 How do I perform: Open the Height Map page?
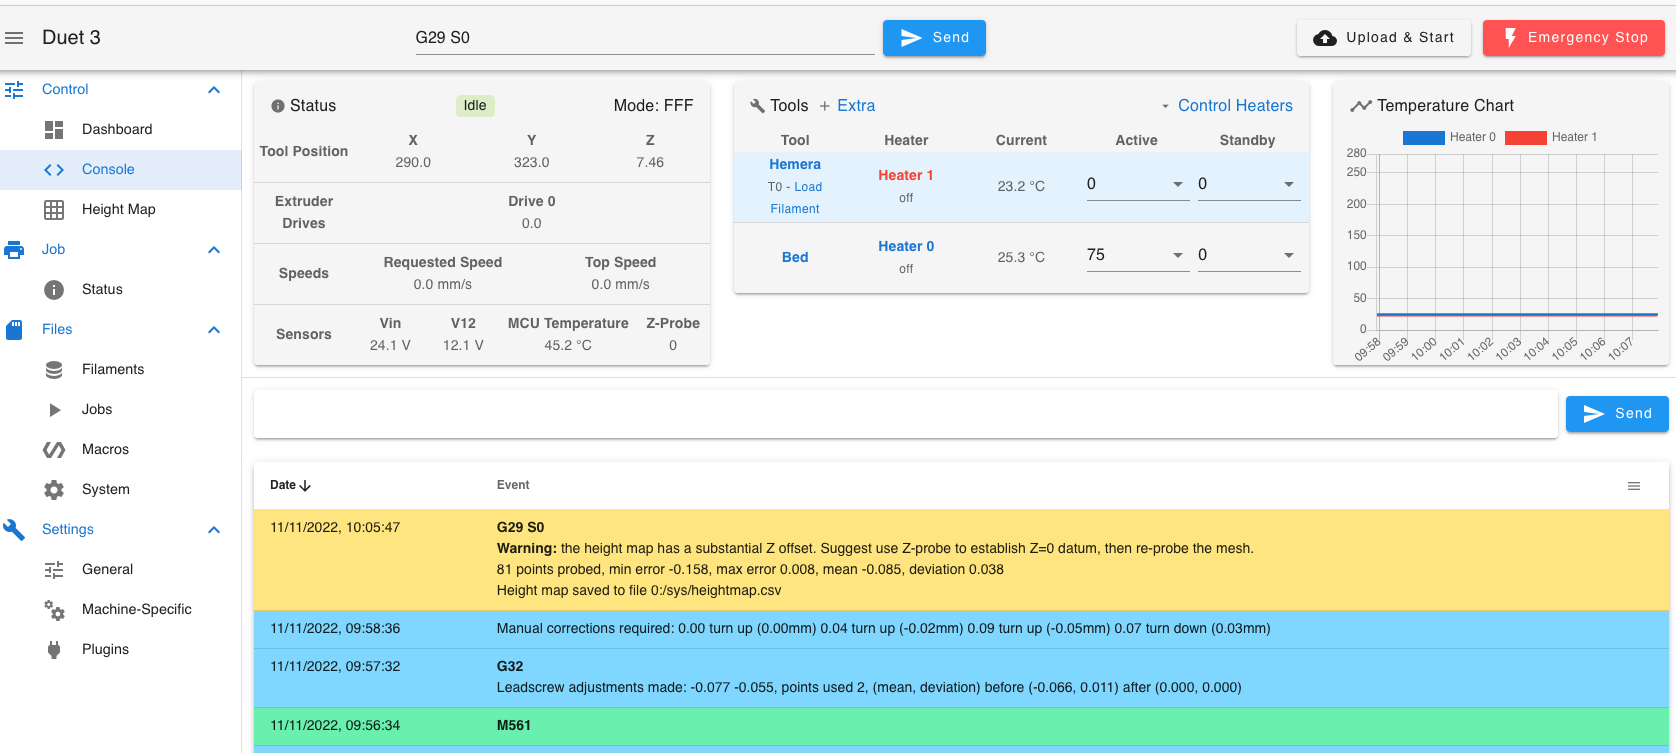click(x=120, y=210)
